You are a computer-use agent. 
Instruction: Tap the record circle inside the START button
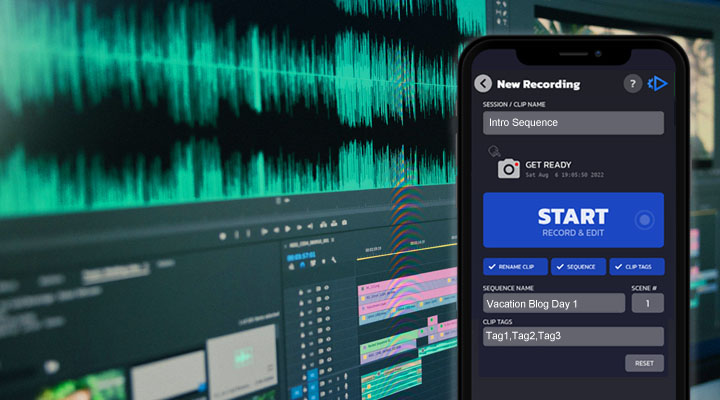point(644,220)
